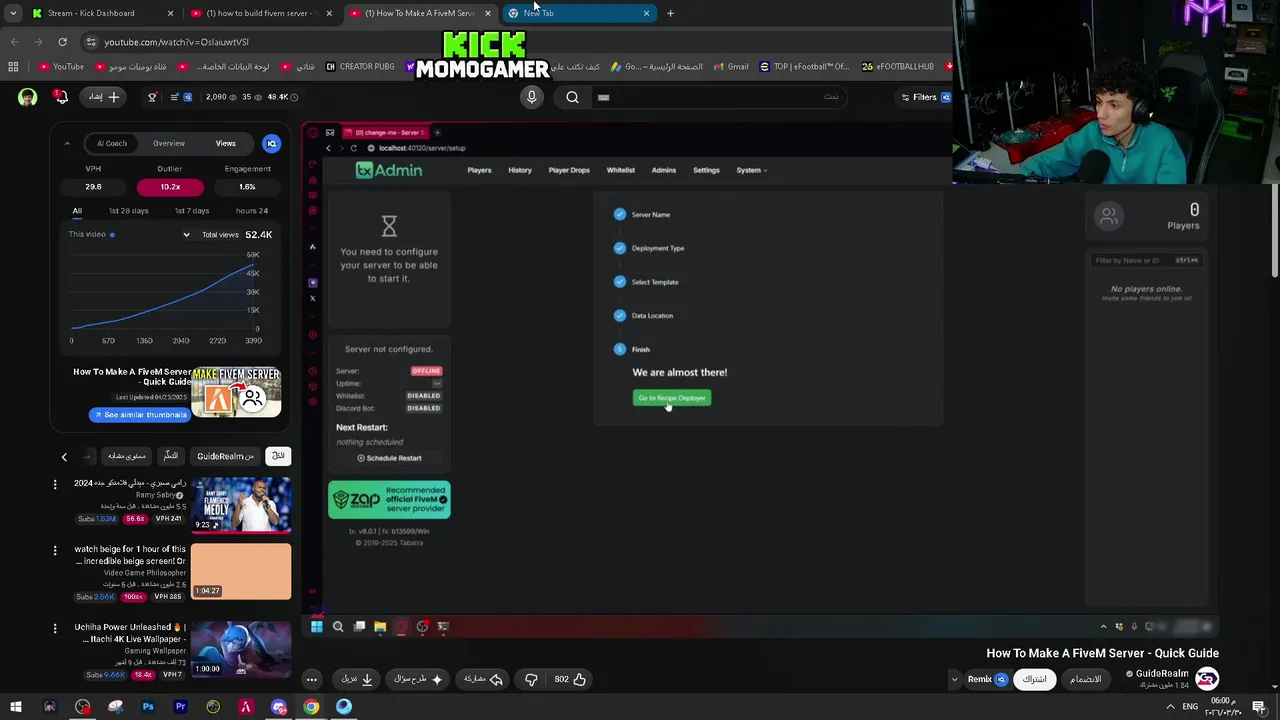Open the Itachi 4K Live Wallpaper thumbnail

pos(241,649)
